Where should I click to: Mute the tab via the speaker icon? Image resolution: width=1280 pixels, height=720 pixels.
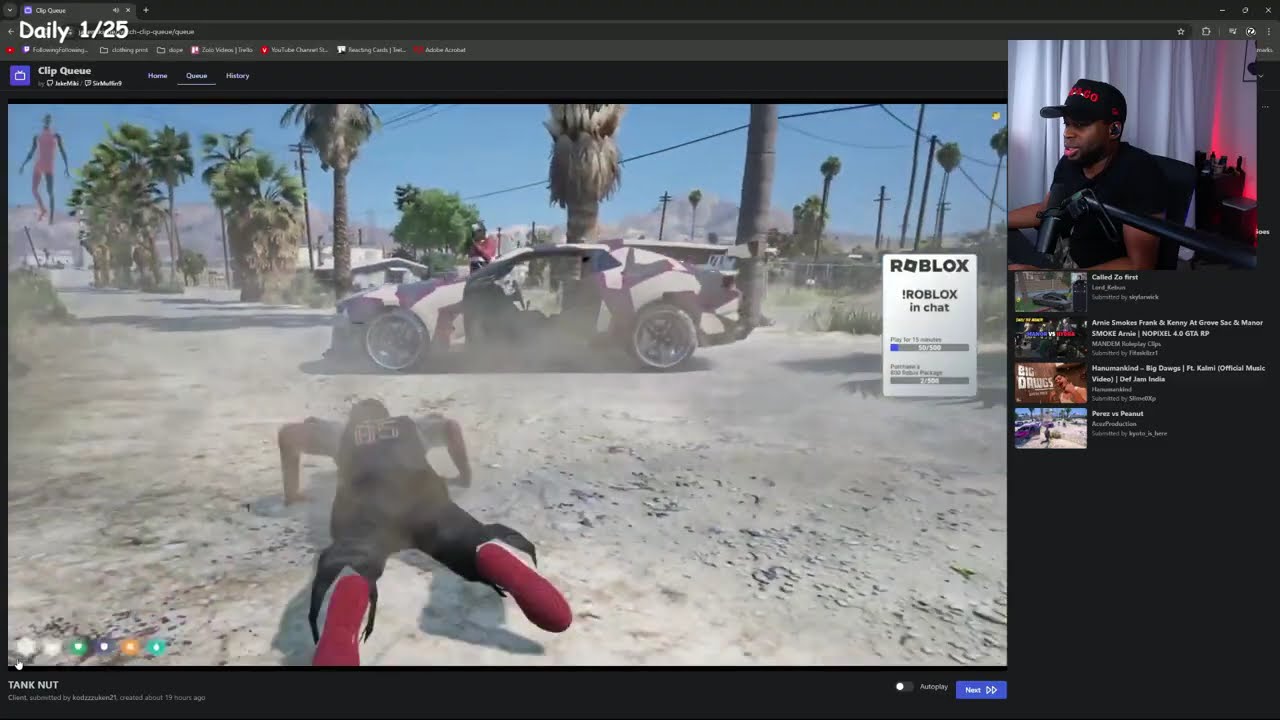(115, 10)
